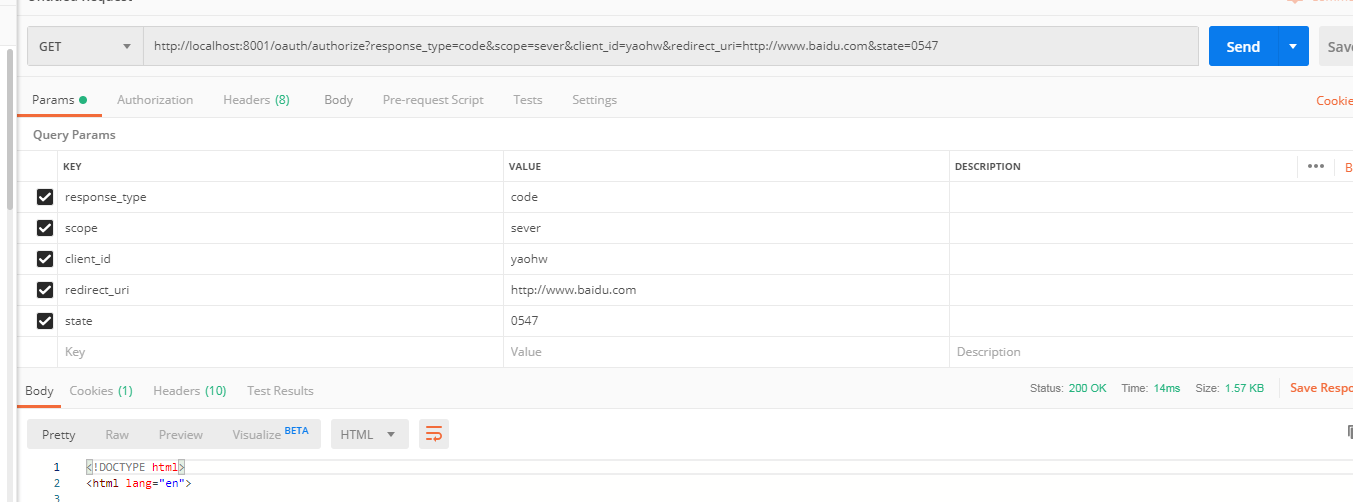Viewport: 1353px width, 502px height.
Task: Click the empty Value placeholder field
Action: pos(726,352)
